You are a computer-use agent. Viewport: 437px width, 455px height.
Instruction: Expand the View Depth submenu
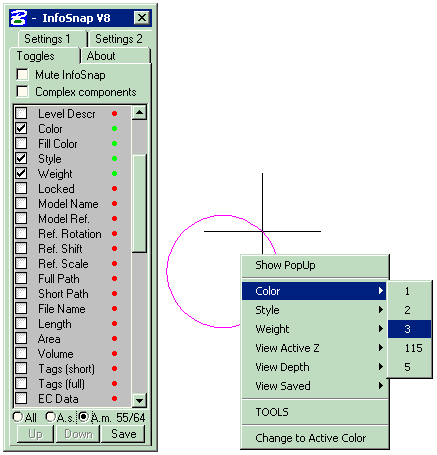(x=314, y=367)
